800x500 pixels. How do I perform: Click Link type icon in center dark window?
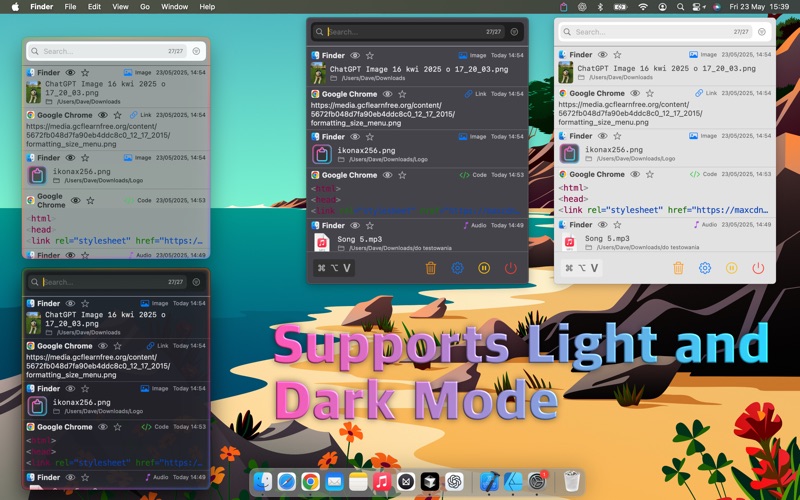468,94
